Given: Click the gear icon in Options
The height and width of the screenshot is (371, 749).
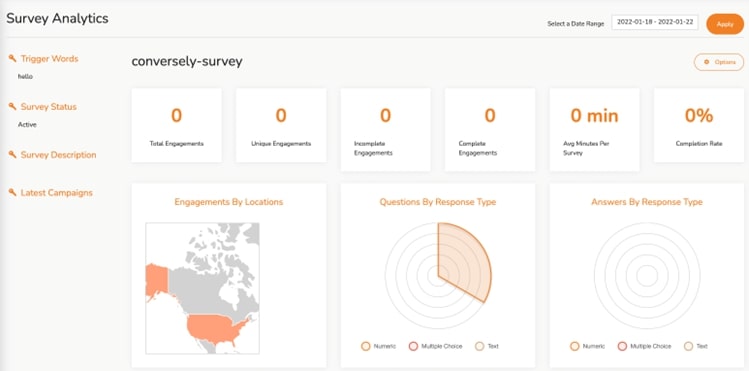Looking at the screenshot, I should click(706, 62).
